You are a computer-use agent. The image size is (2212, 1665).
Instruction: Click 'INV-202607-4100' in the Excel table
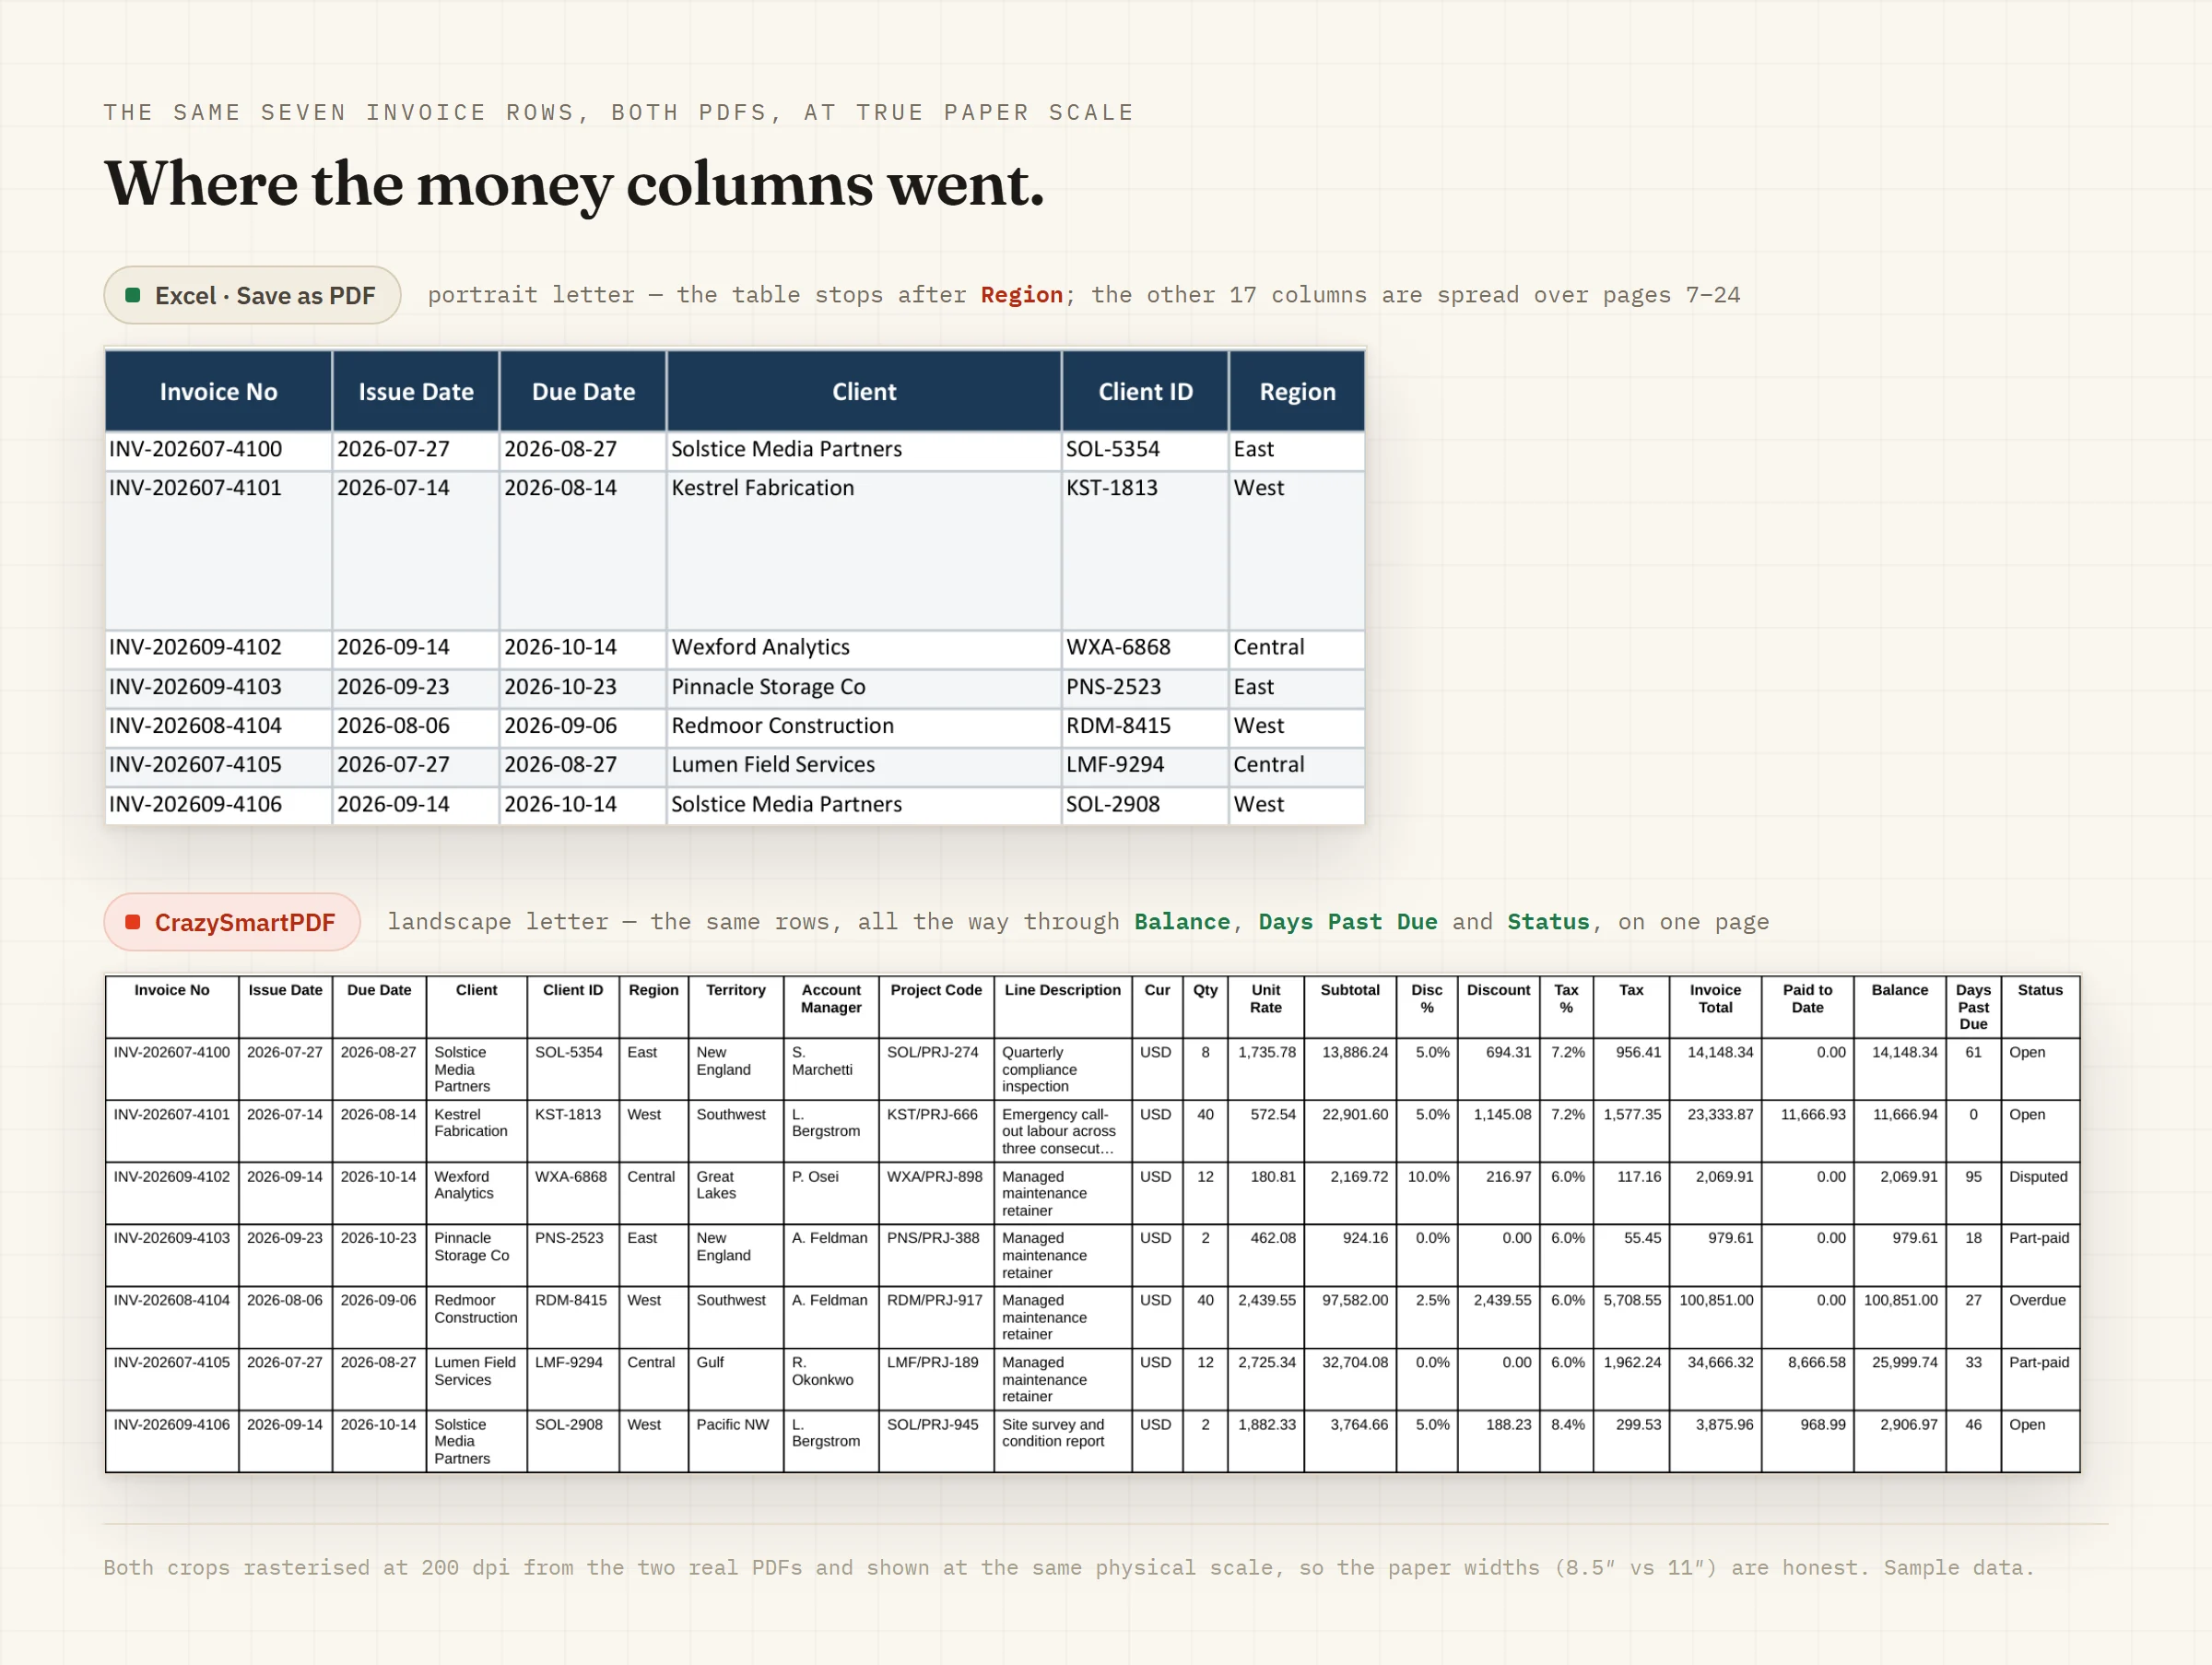tap(195, 449)
